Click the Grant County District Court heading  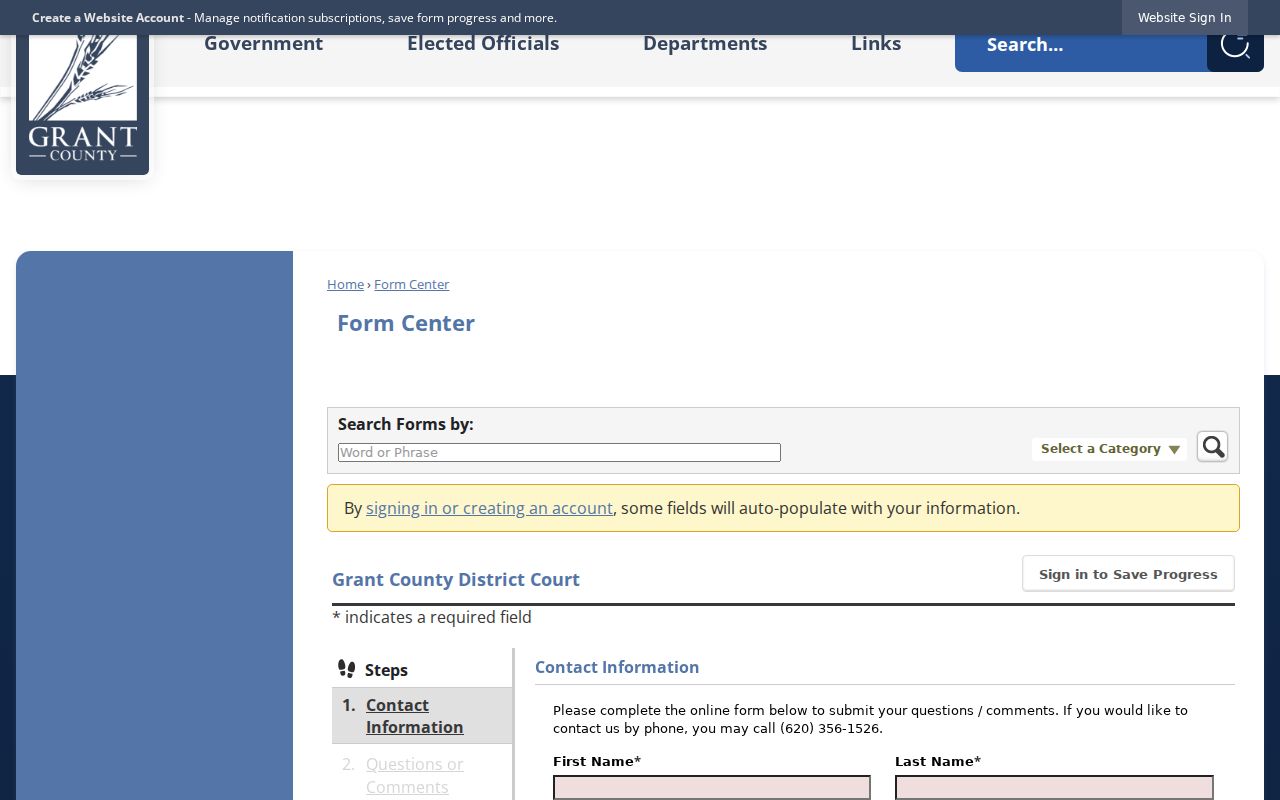(456, 580)
